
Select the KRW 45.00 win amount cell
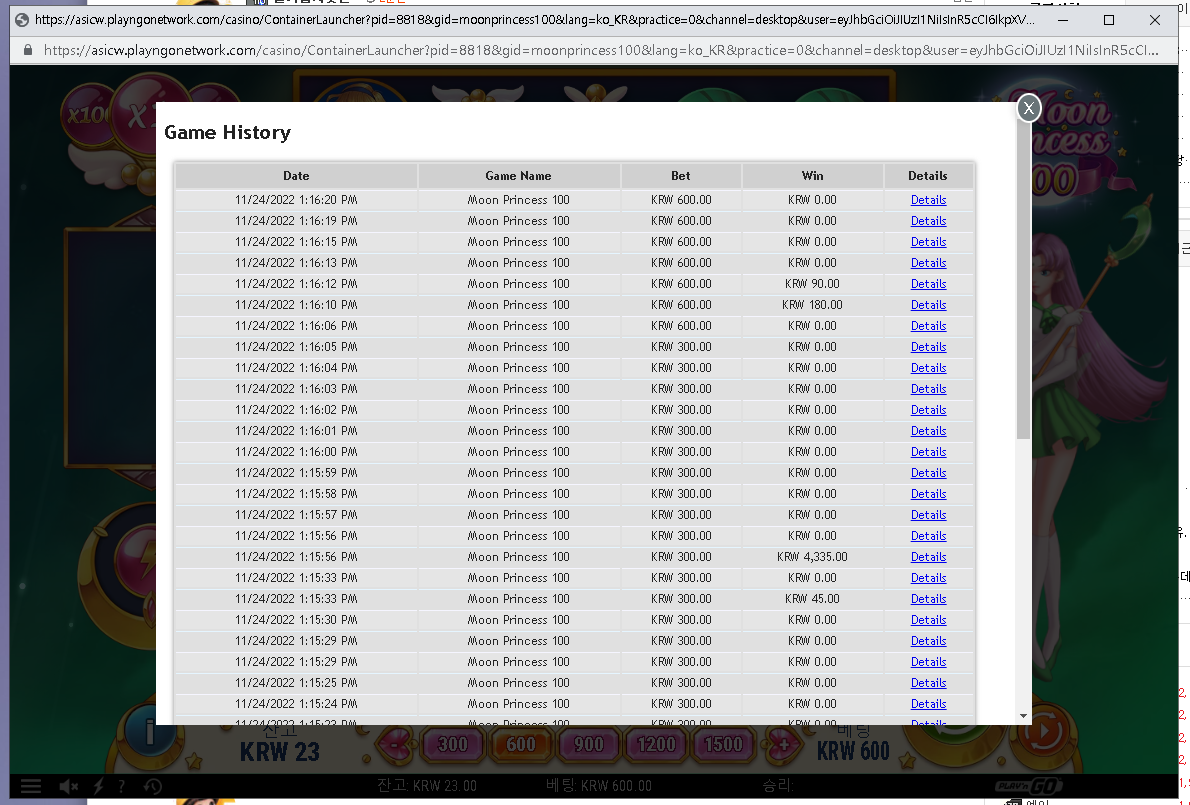tap(812, 599)
